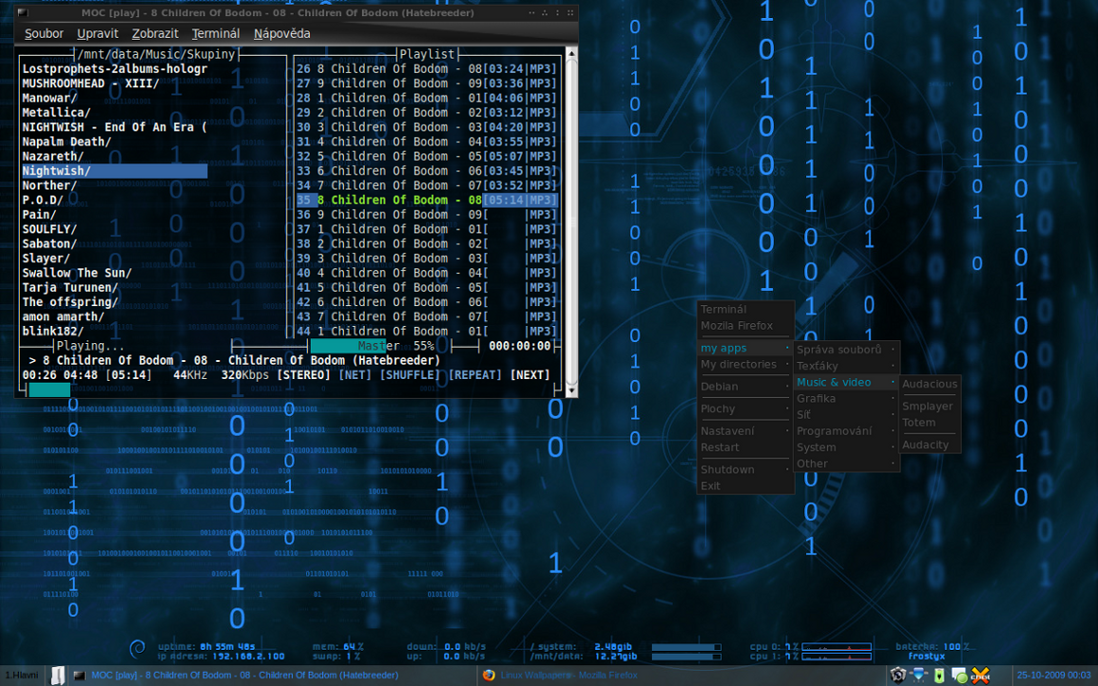The height and width of the screenshot is (686, 1098).
Task: Open the Texťáky submenu entry
Action: [x=847, y=366]
